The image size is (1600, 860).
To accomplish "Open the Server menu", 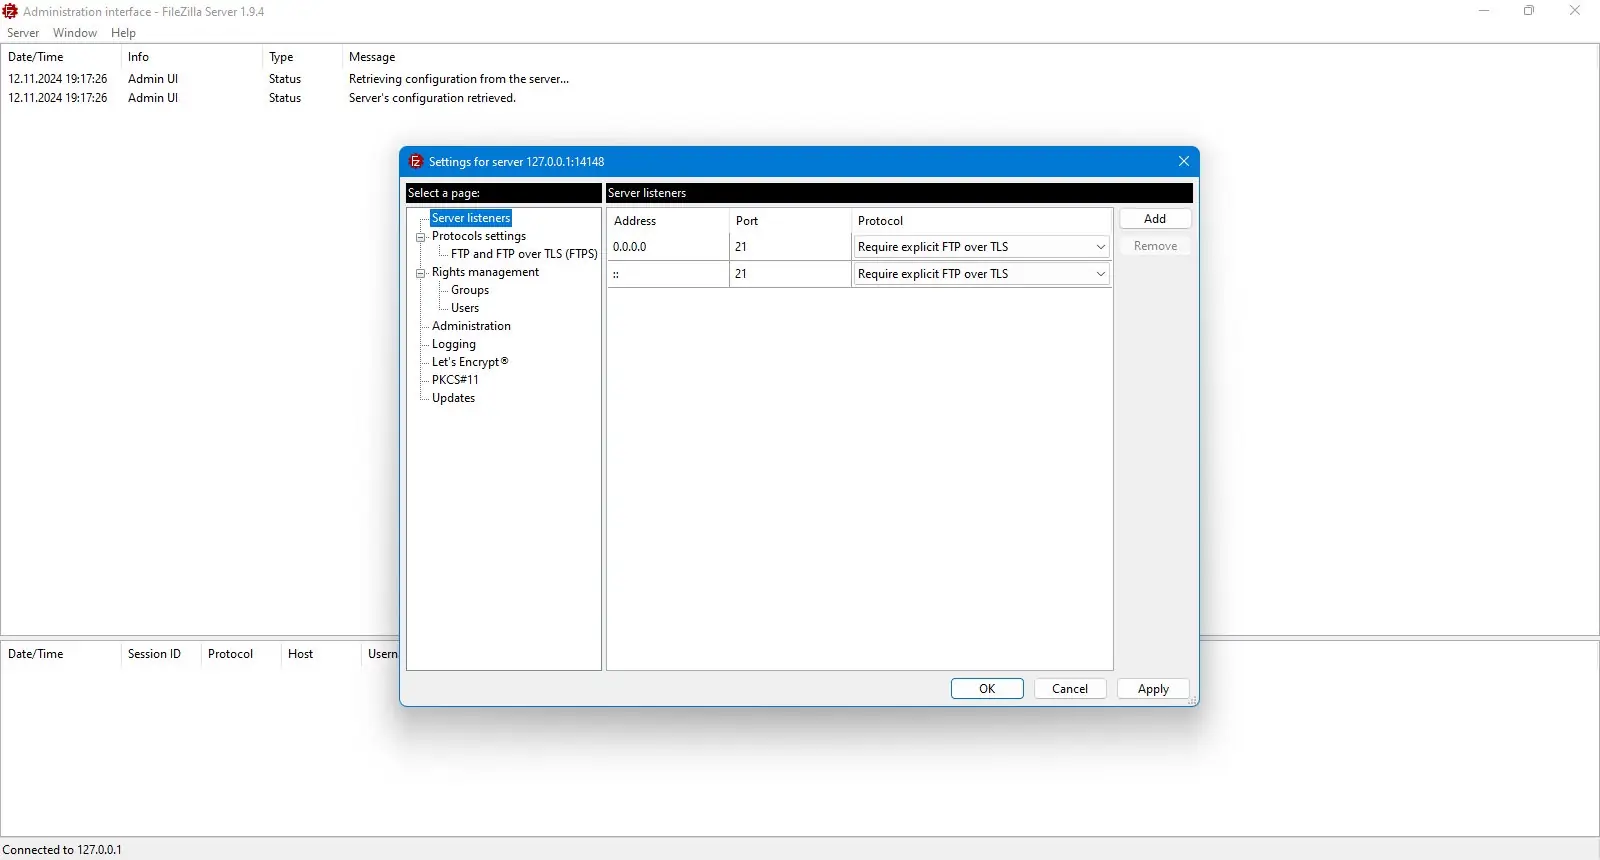I will pyautogui.click(x=23, y=33).
